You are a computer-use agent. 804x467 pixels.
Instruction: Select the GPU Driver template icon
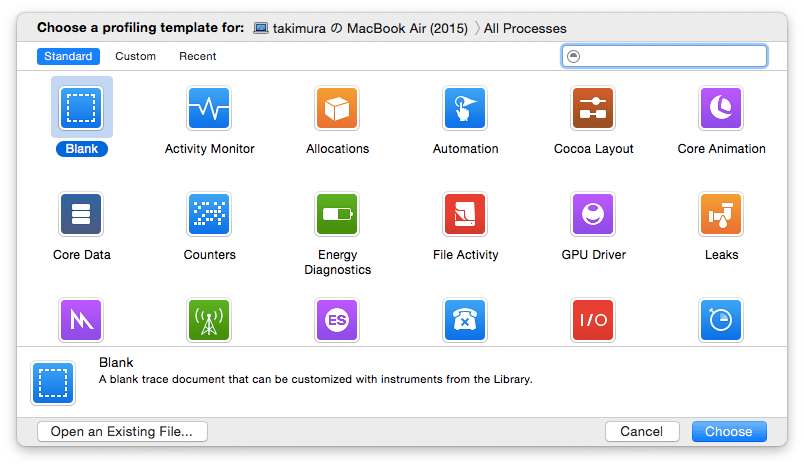click(593, 214)
